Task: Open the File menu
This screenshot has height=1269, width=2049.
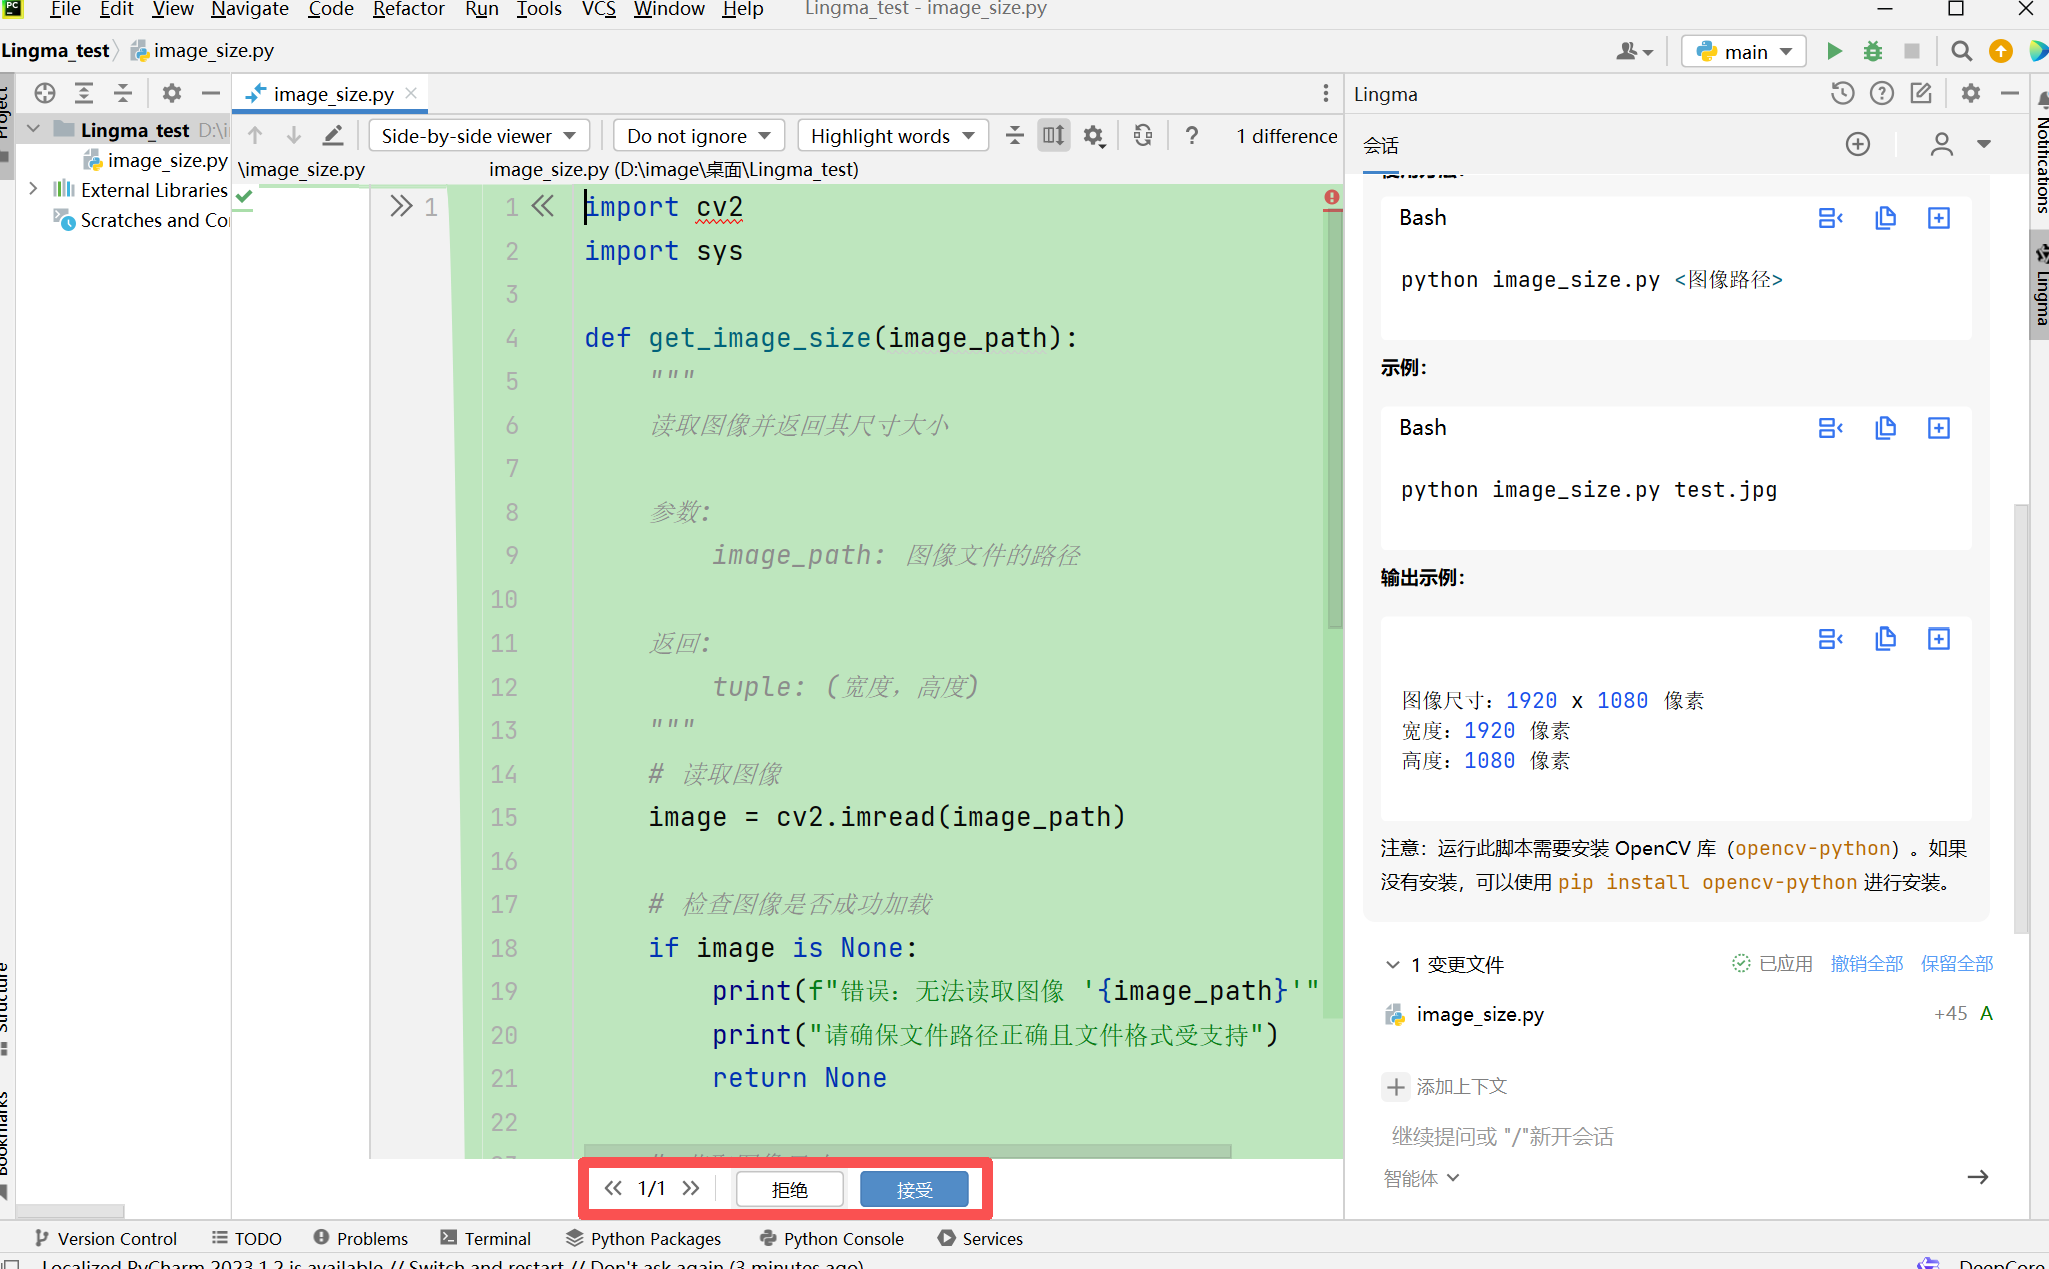Action: click(65, 10)
